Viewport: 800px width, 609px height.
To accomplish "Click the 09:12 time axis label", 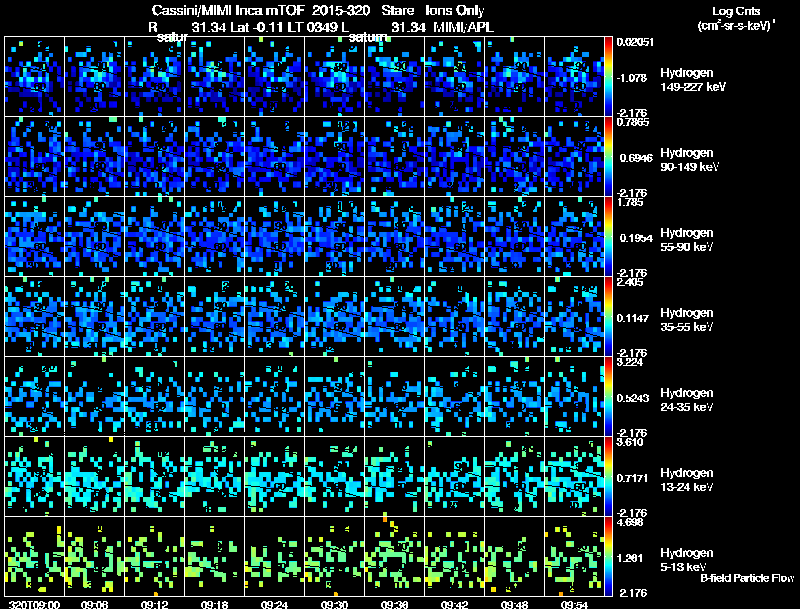I will coord(155,605).
